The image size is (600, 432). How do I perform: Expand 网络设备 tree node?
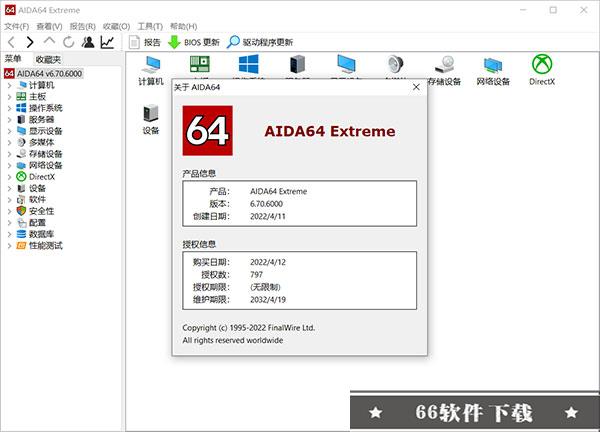(10, 166)
